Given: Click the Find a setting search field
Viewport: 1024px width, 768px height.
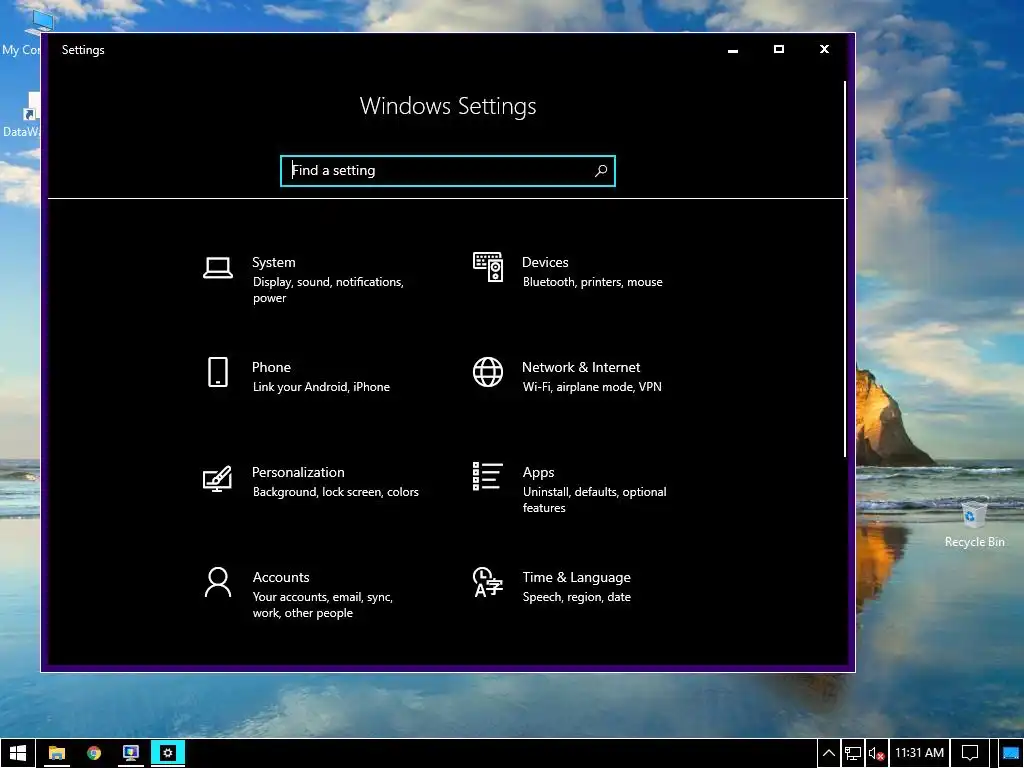Looking at the screenshot, I should [448, 170].
